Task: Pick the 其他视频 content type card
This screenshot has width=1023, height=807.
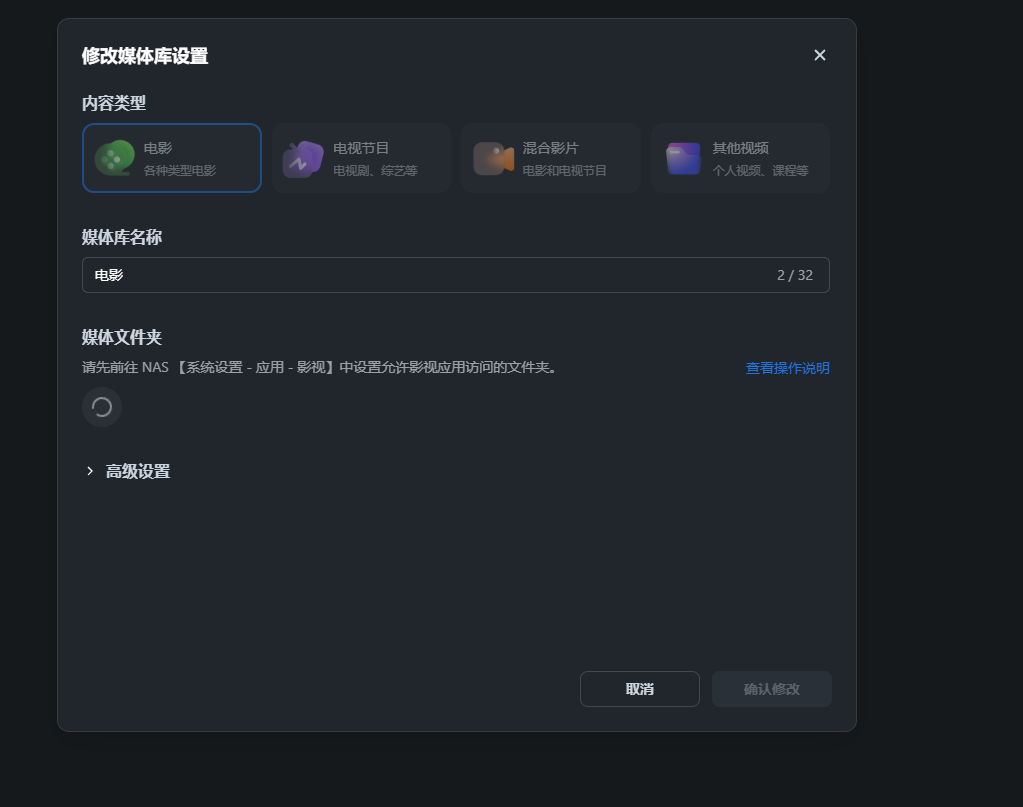Action: [741, 158]
